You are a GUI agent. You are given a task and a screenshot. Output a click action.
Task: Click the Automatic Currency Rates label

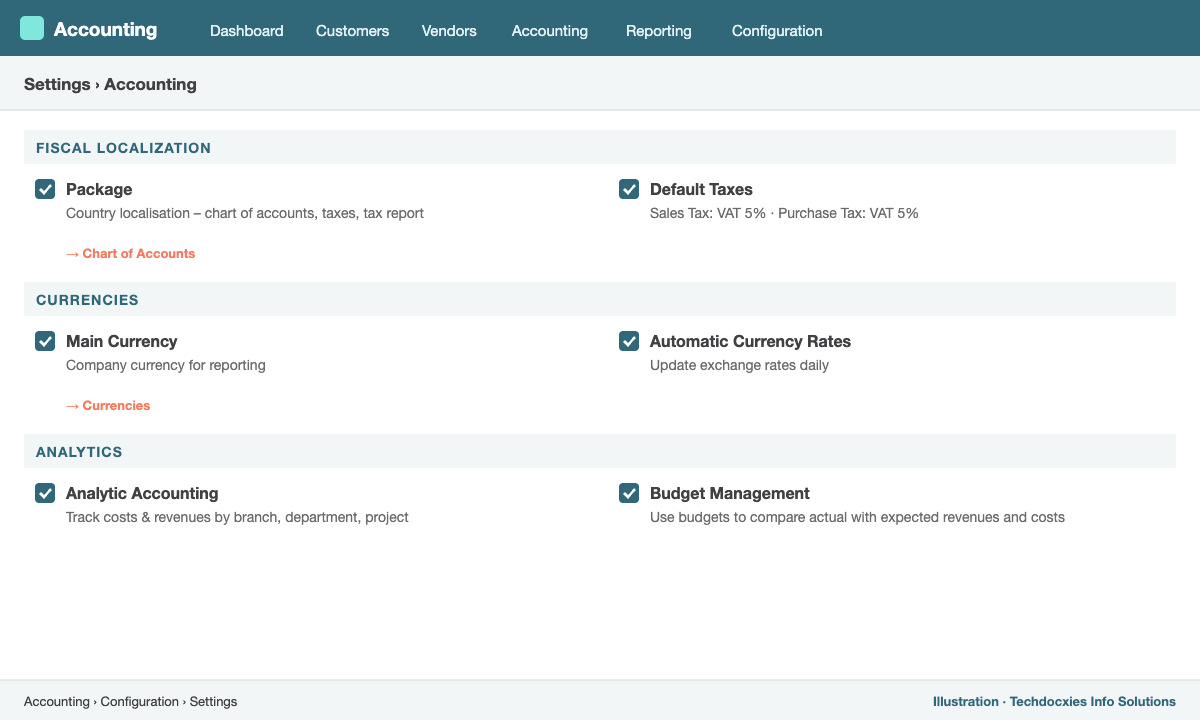(750, 341)
